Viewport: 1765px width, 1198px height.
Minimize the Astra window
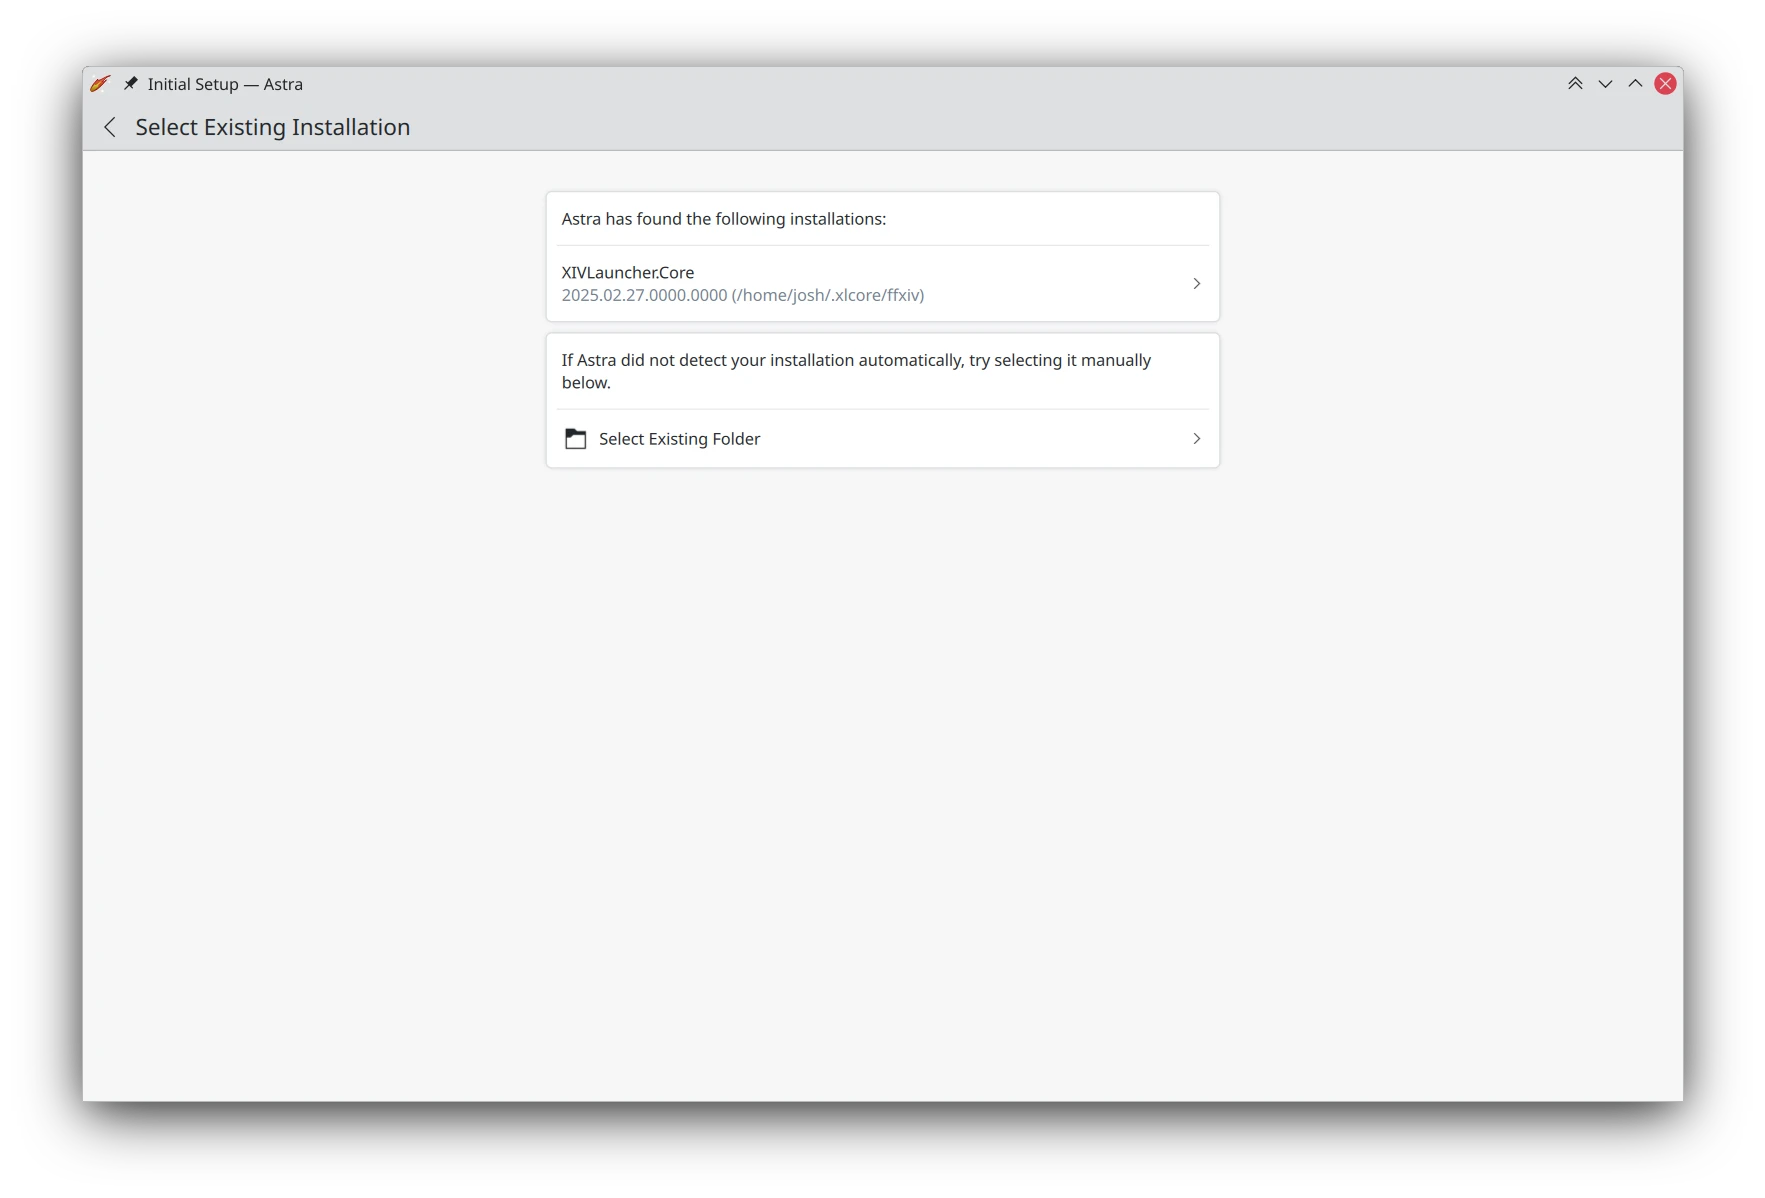(x=1605, y=84)
